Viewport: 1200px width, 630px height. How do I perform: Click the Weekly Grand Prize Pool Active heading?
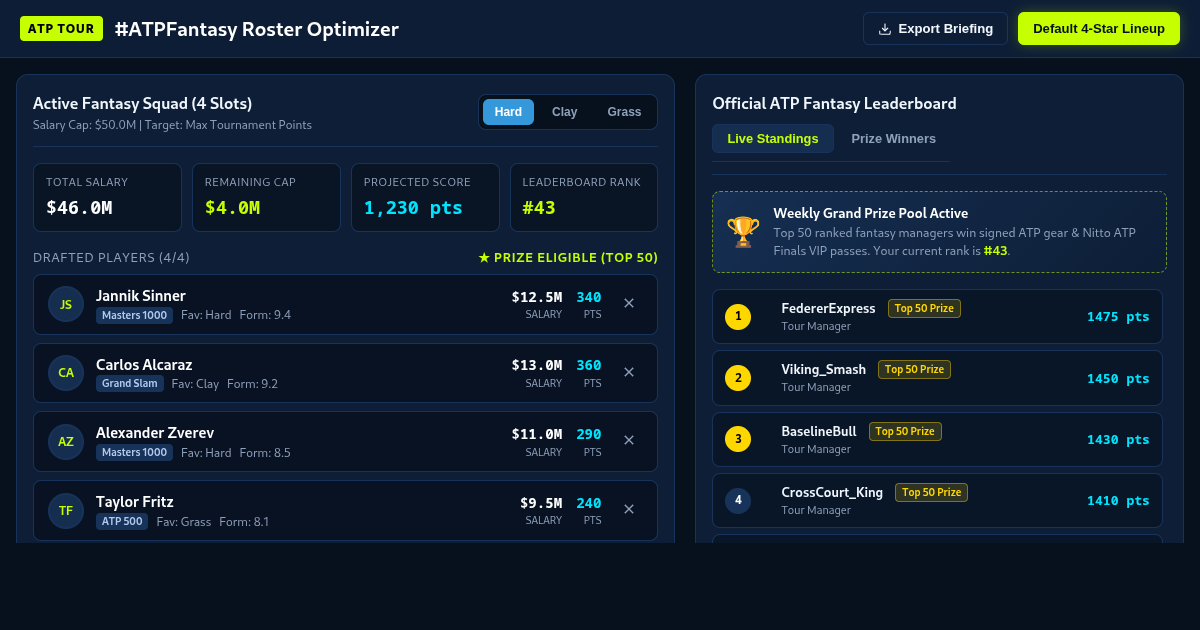871,213
